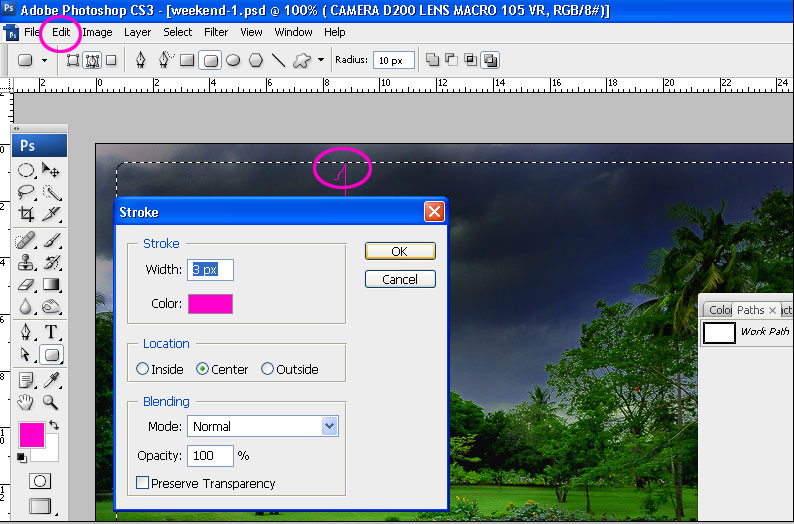This screenshot has width=794, height=524.
Task: Open the Filter menu
Action: pyautogui.click(x=216, y=32)
